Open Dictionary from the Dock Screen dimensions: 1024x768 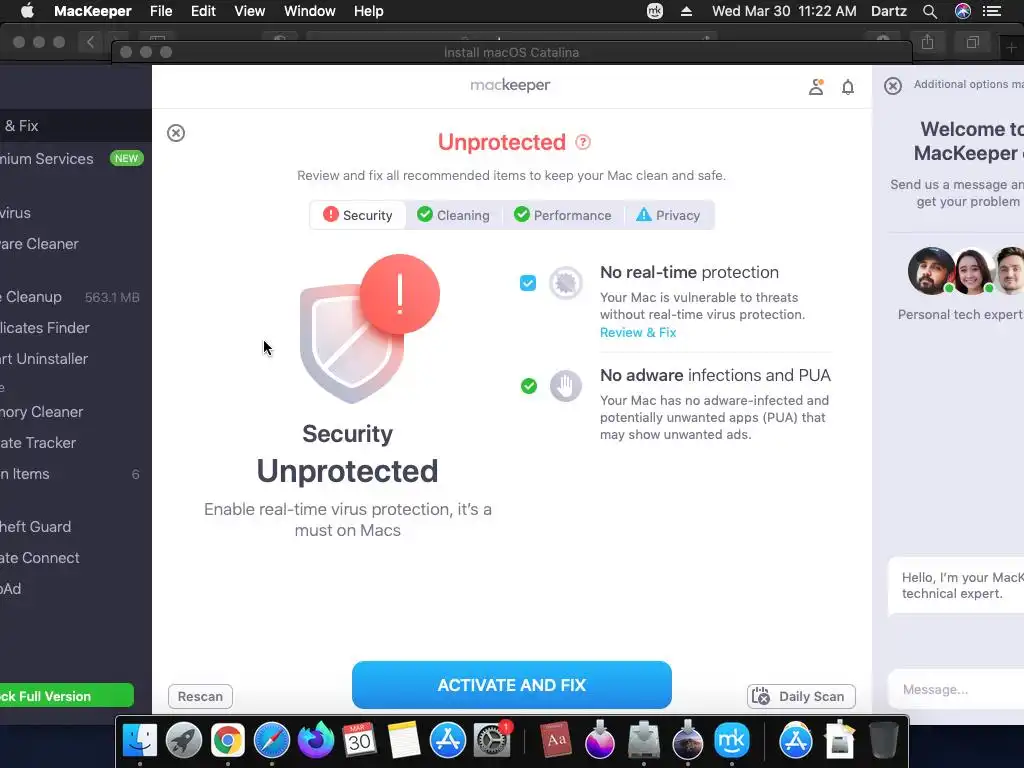tap(556, 740)
